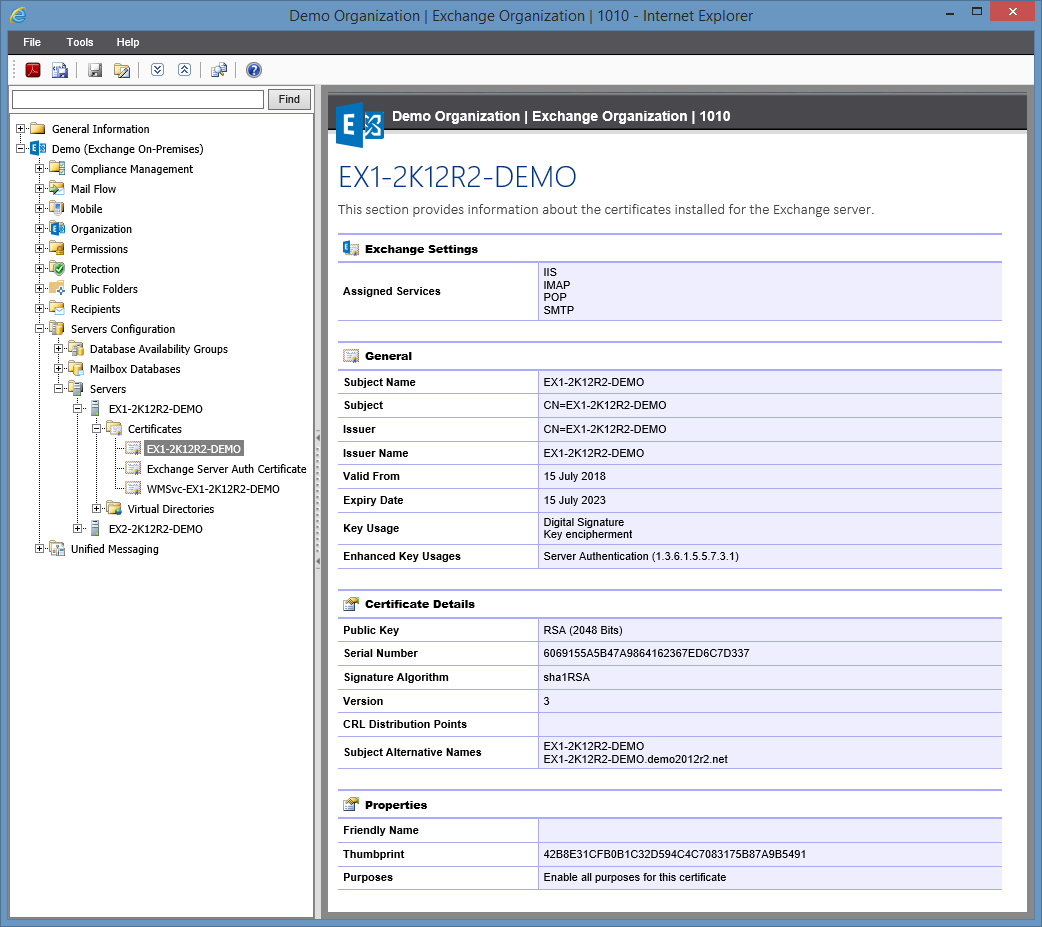Click the Mail Flow folder icon
The height and width of the screenshot is (927, 1042).
[57, 189]
